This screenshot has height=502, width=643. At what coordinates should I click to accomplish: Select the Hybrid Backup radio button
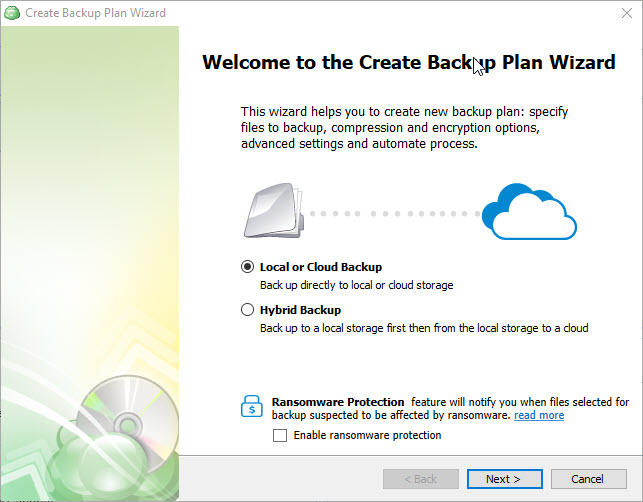tap(247, 310)
